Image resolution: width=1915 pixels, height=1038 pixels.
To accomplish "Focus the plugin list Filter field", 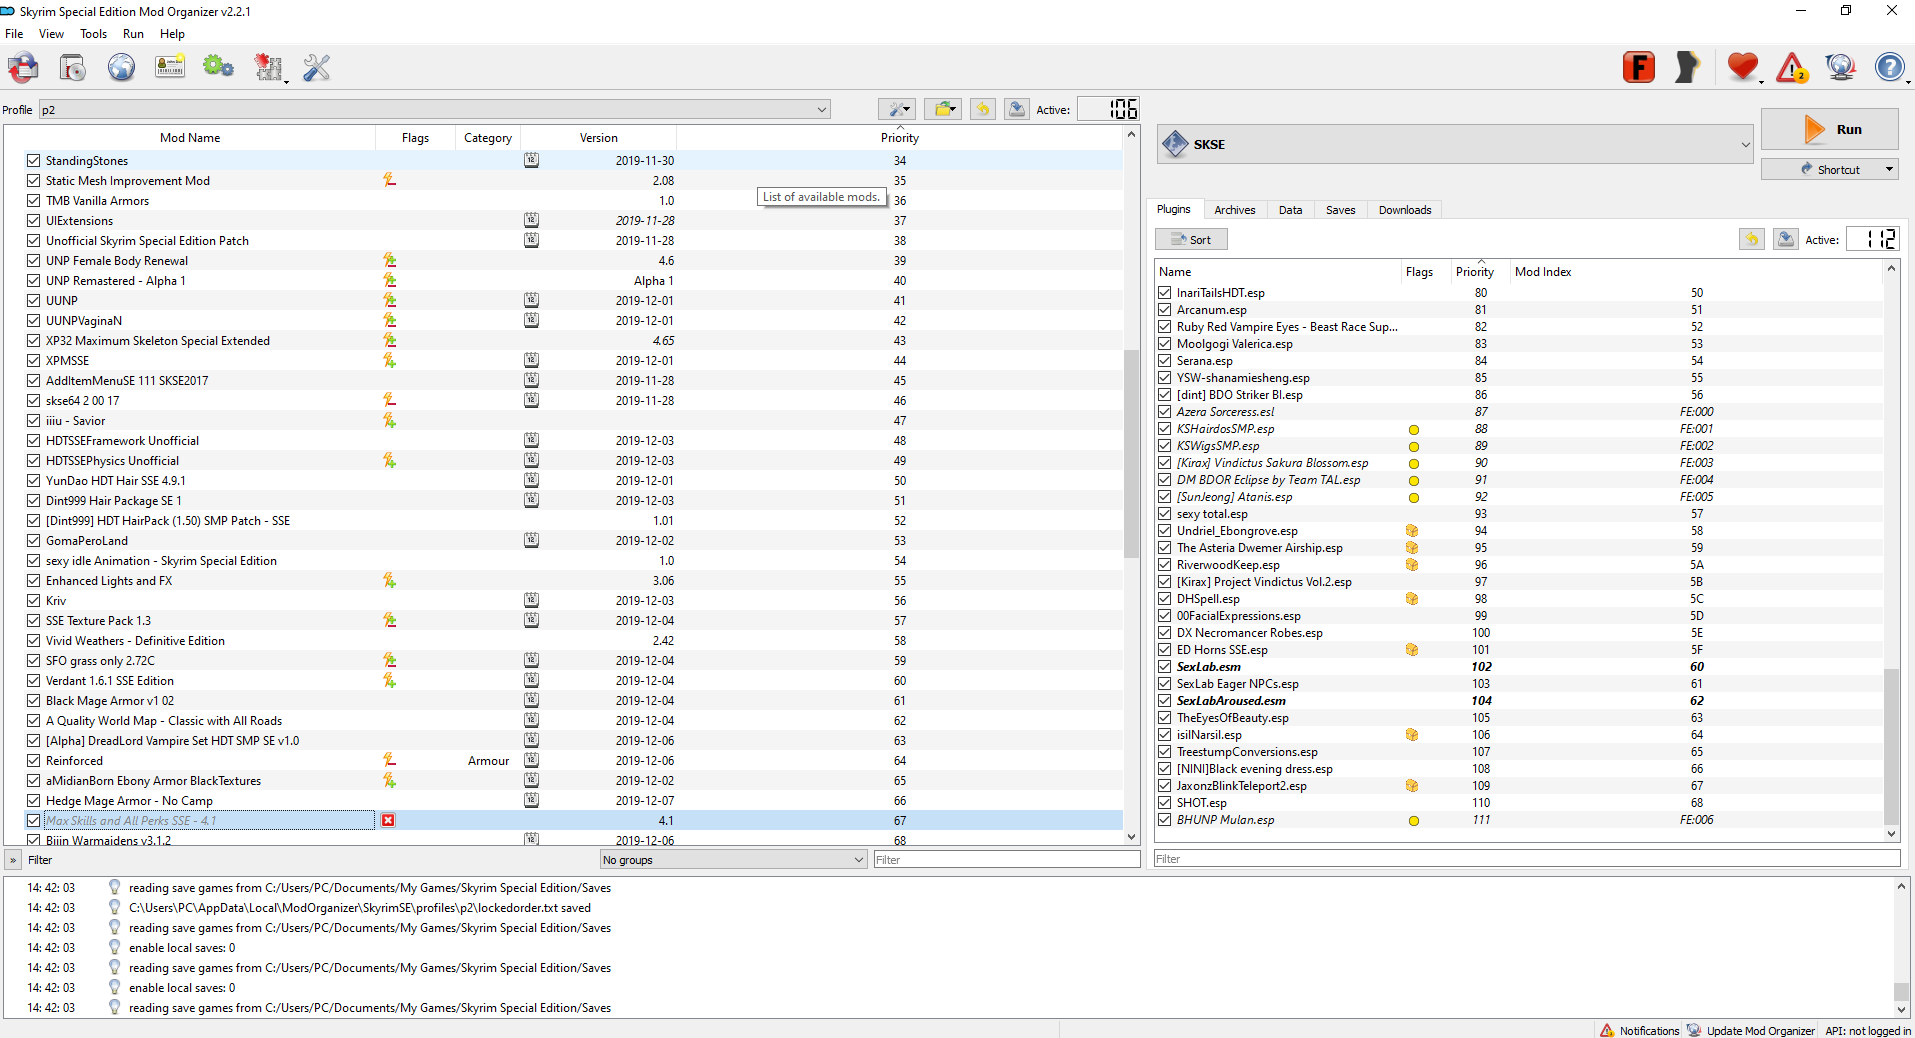I will click(x=1527, y=859).
